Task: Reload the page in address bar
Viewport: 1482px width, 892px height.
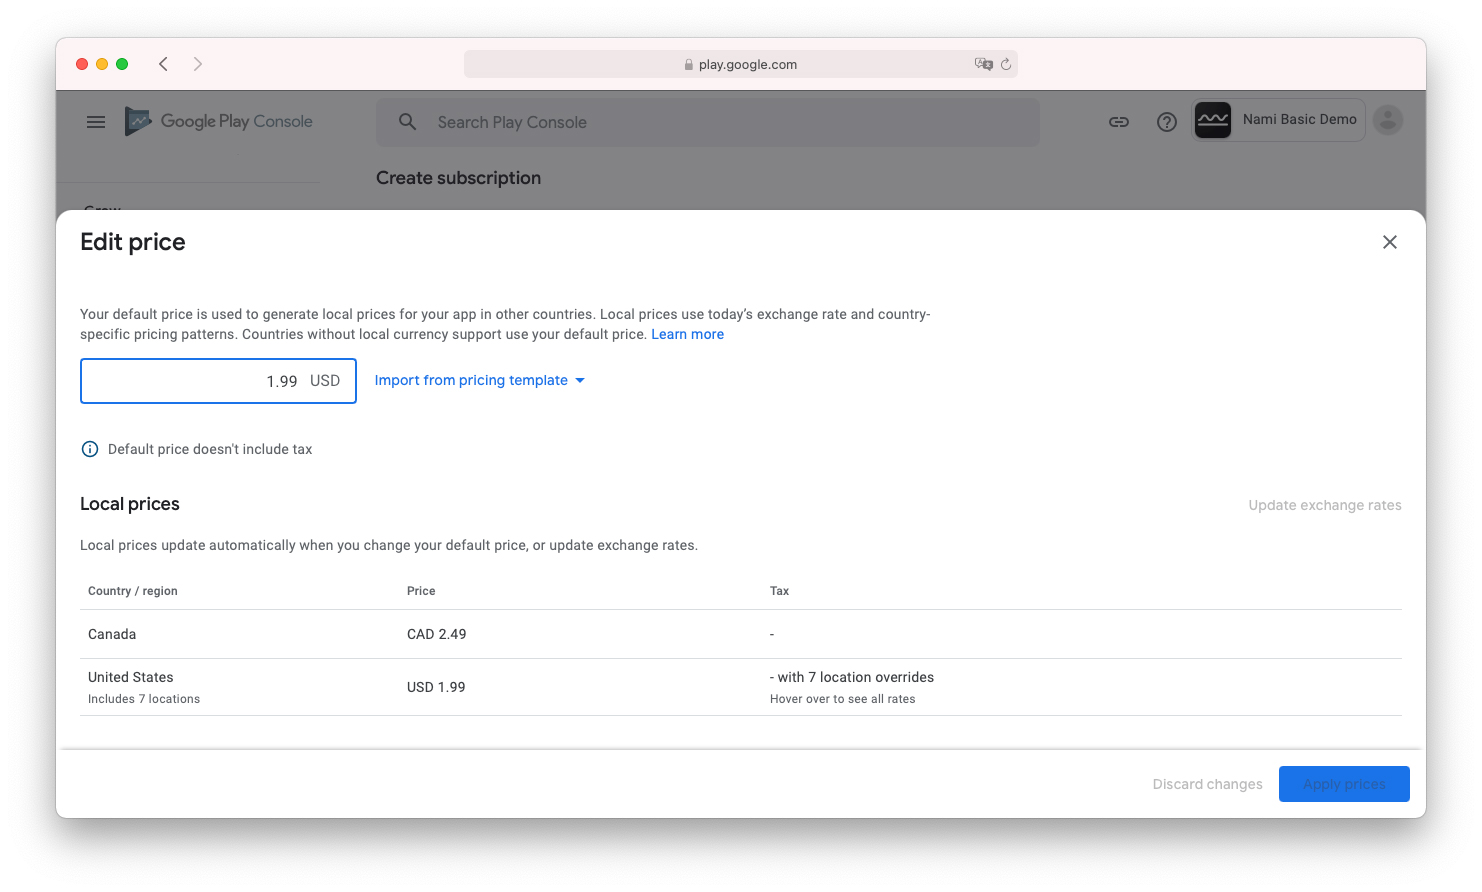Action: coord(1006,64)
